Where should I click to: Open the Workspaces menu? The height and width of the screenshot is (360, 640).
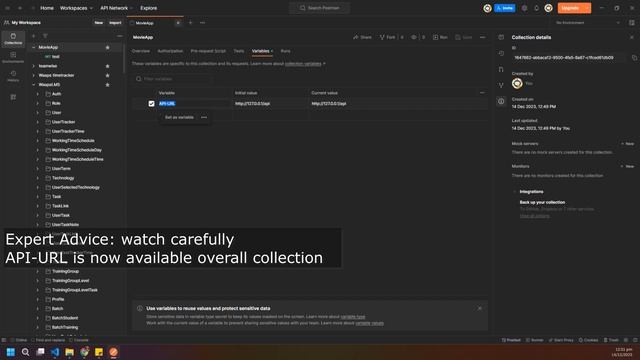(76, 8)
